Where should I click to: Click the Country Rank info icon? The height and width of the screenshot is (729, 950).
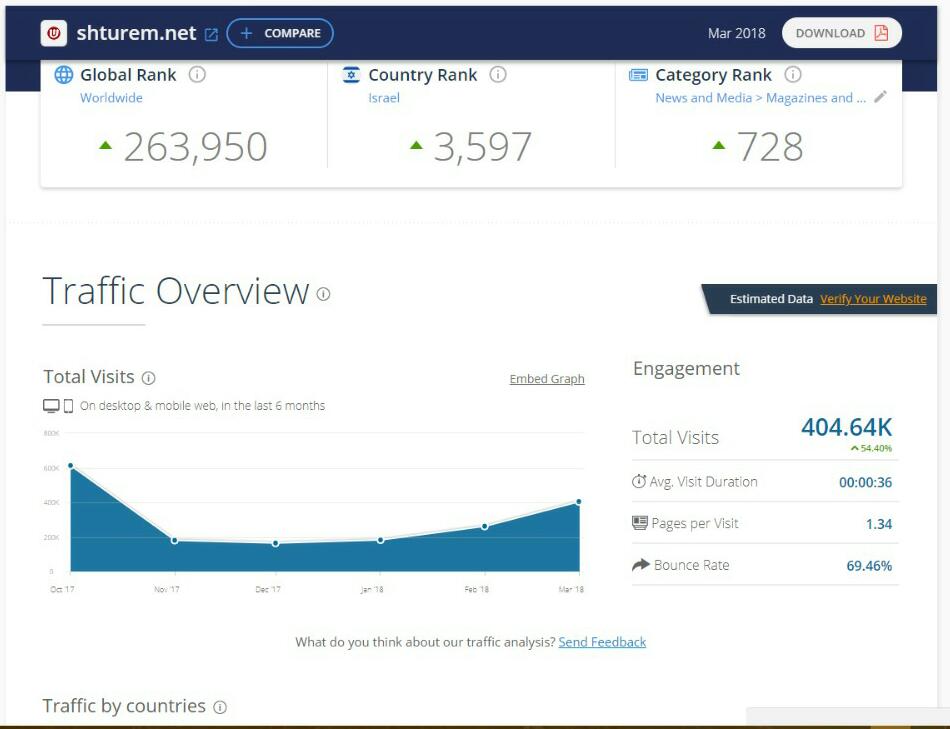(x=497, y=75)
